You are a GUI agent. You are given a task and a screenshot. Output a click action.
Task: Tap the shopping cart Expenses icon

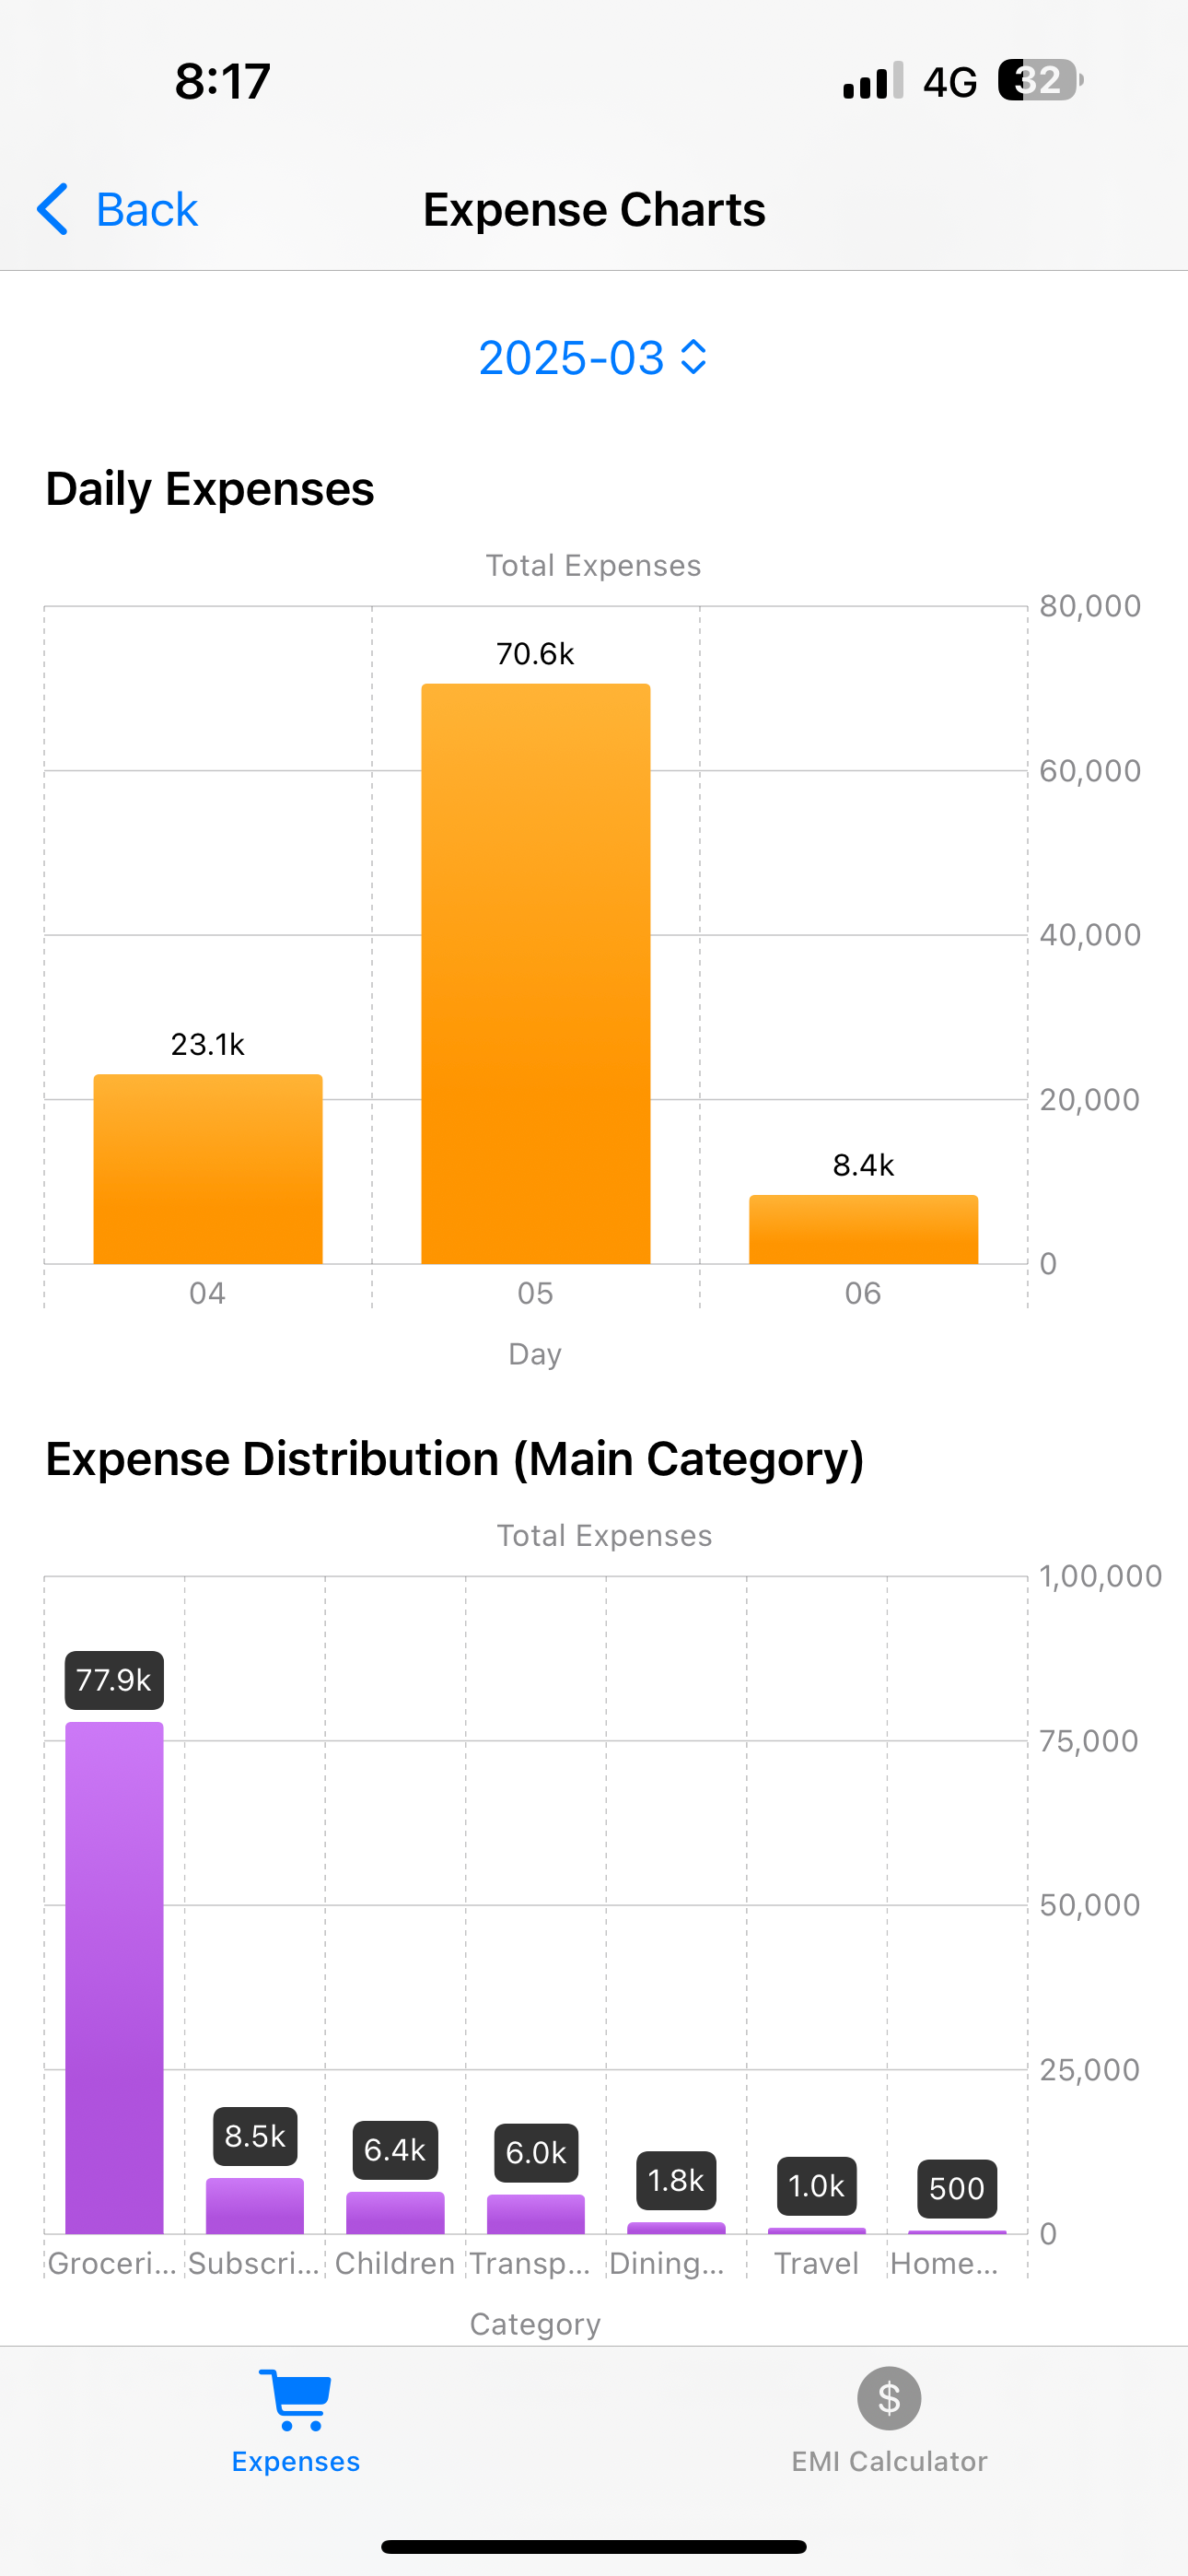tap(295, 2399)
